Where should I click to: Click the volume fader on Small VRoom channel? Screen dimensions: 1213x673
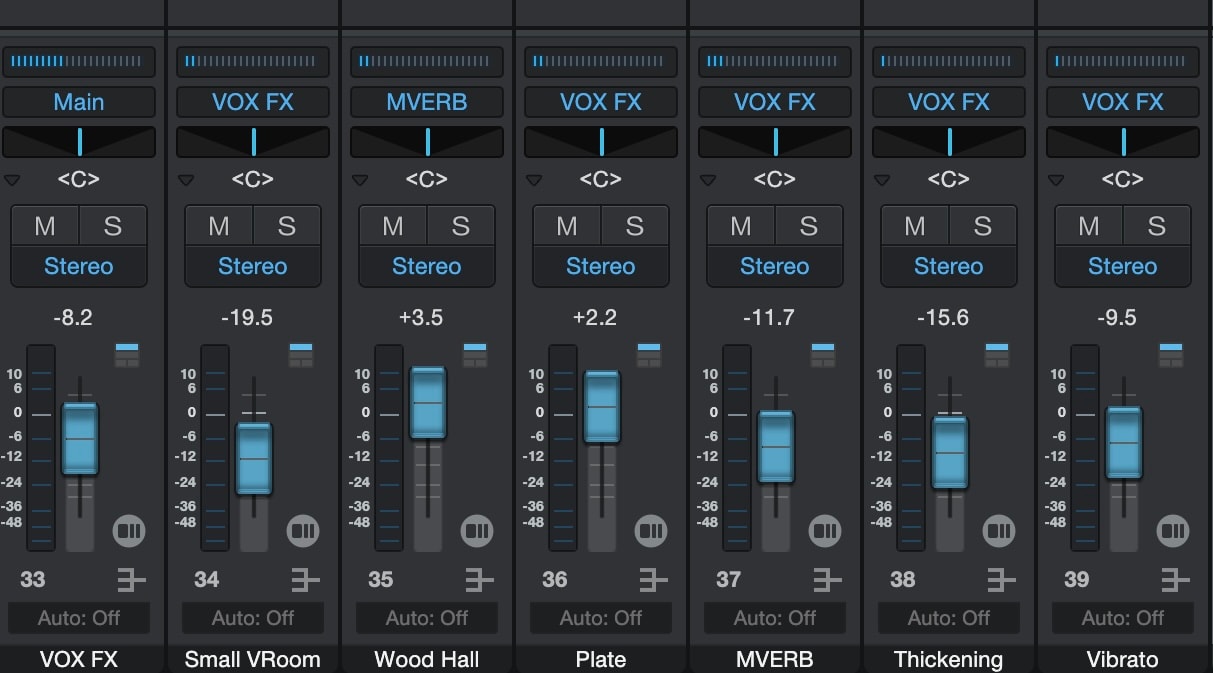coord(254,459)
